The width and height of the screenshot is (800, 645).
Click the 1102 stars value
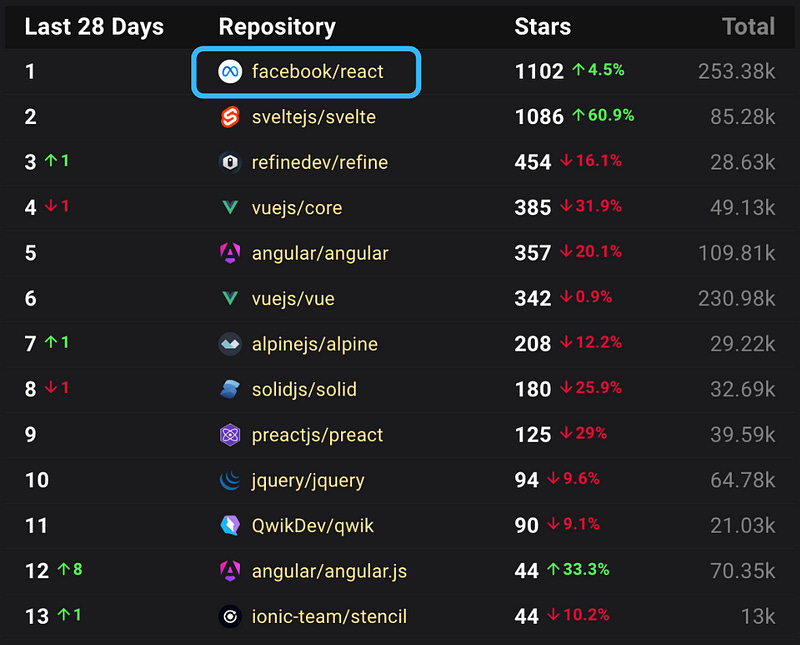(x=539, y=71)
